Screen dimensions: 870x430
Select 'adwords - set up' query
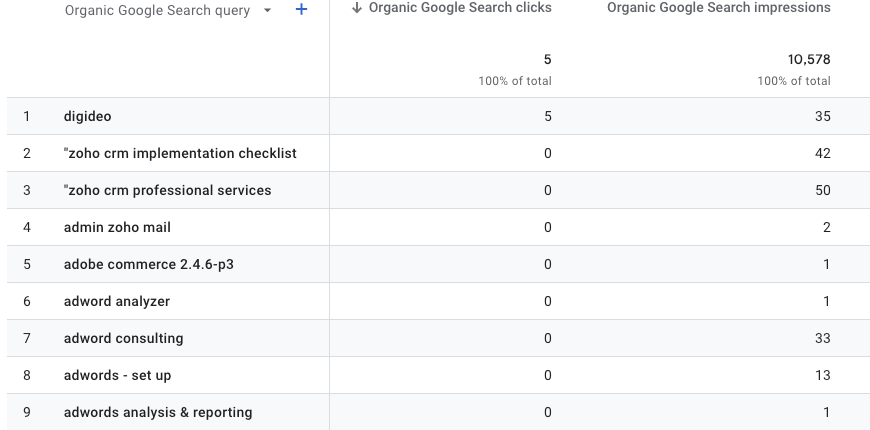point(118,376)
